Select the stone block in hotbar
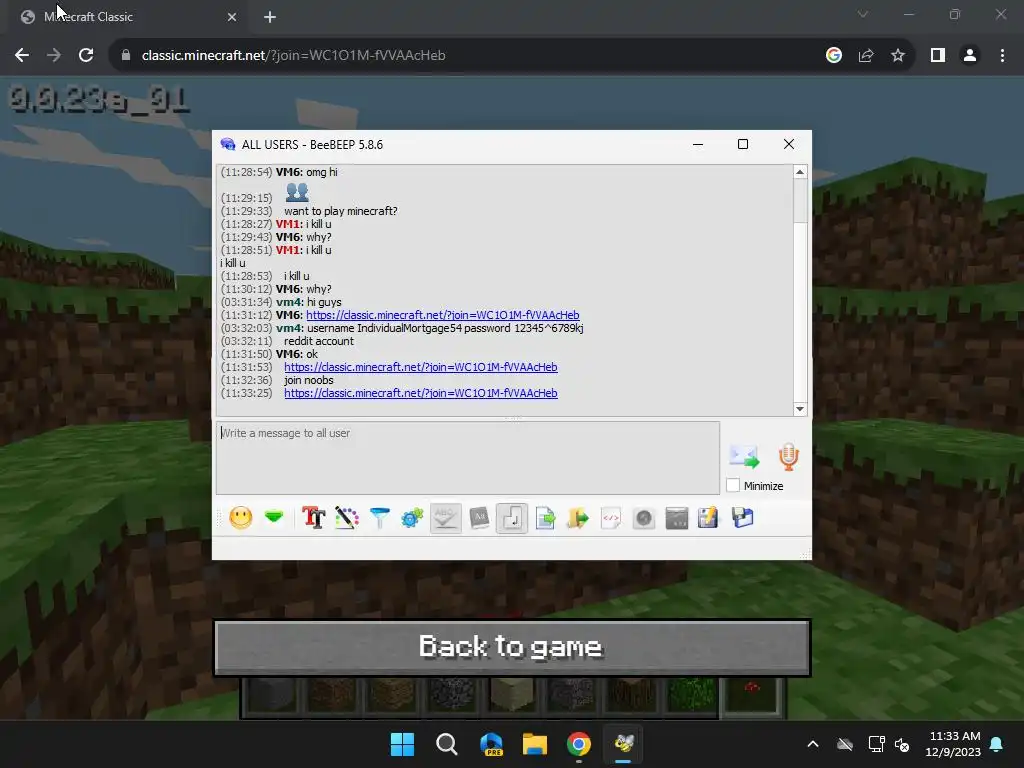Viewport: 1024px width, 768px height. point(272,695)
